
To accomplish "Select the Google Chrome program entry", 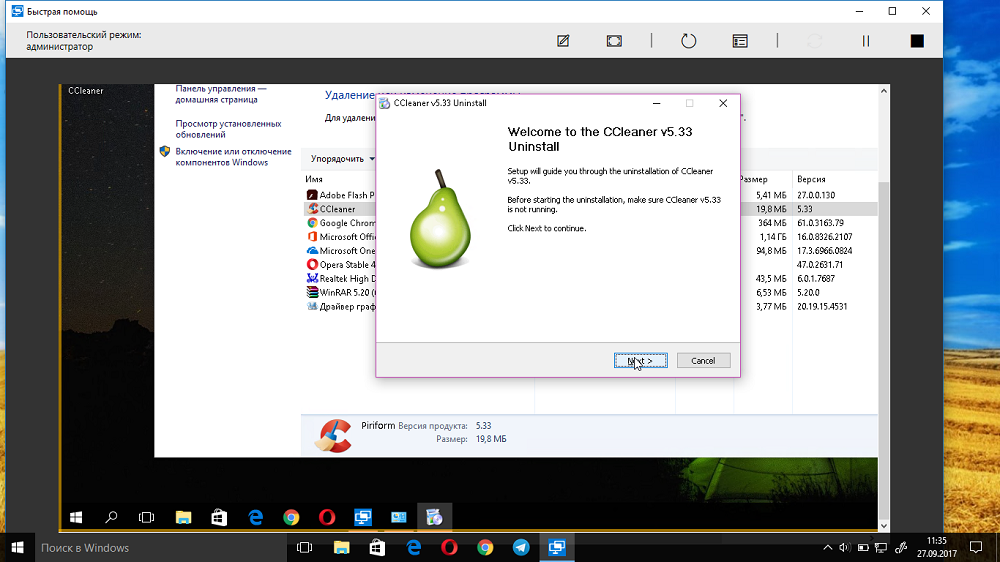I will 339,223.
